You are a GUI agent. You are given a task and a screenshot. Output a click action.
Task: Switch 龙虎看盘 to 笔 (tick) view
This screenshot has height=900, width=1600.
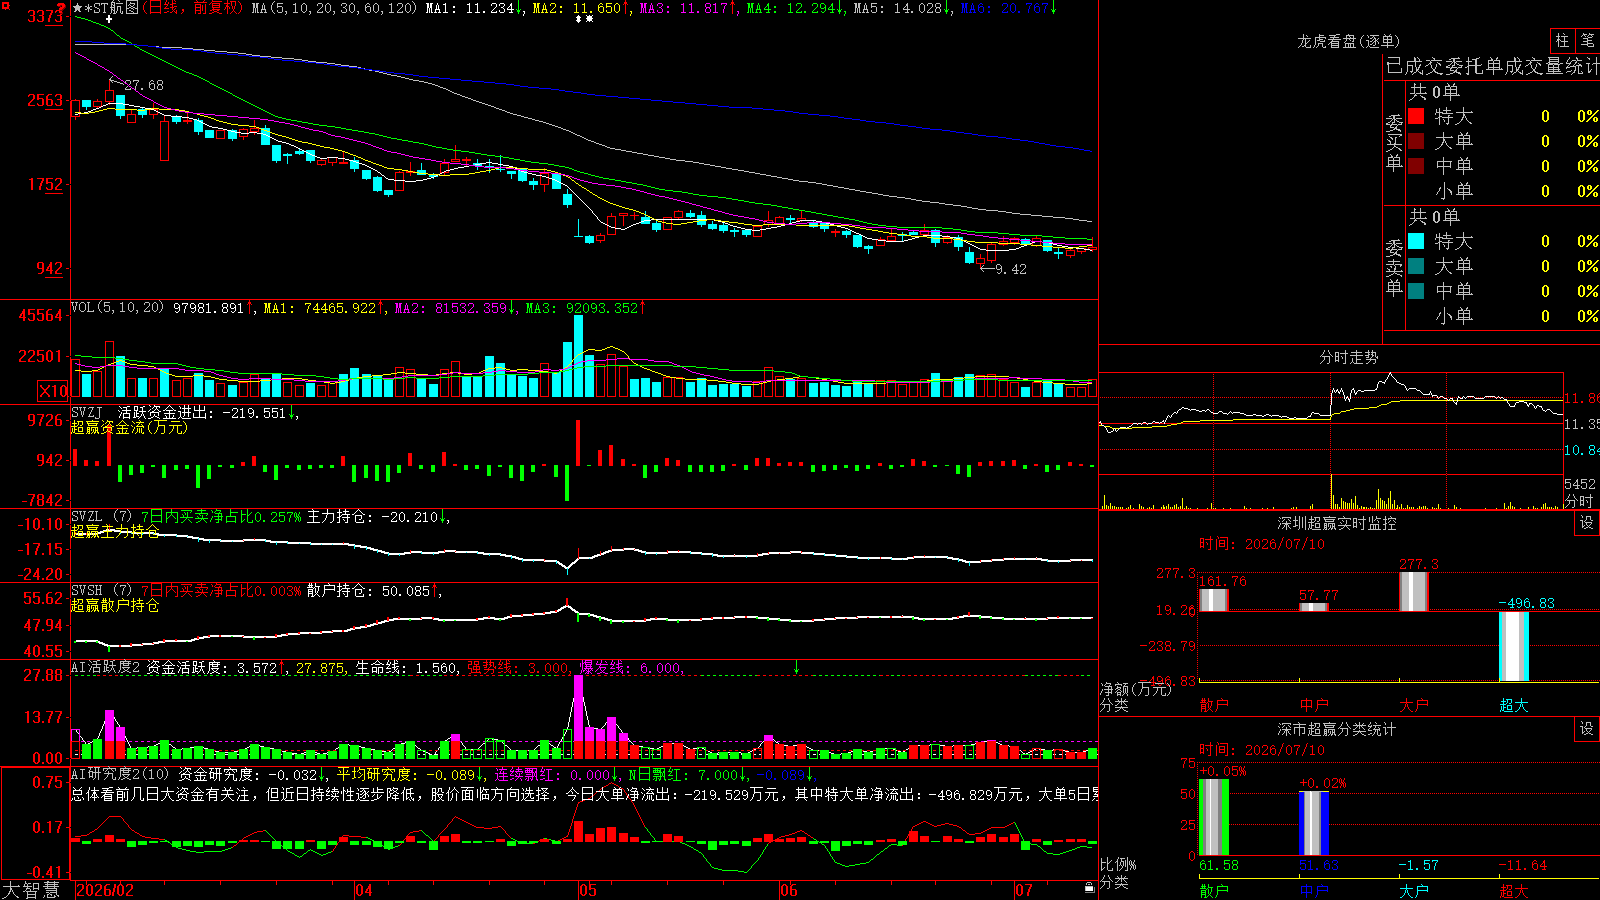[1587, 40]
